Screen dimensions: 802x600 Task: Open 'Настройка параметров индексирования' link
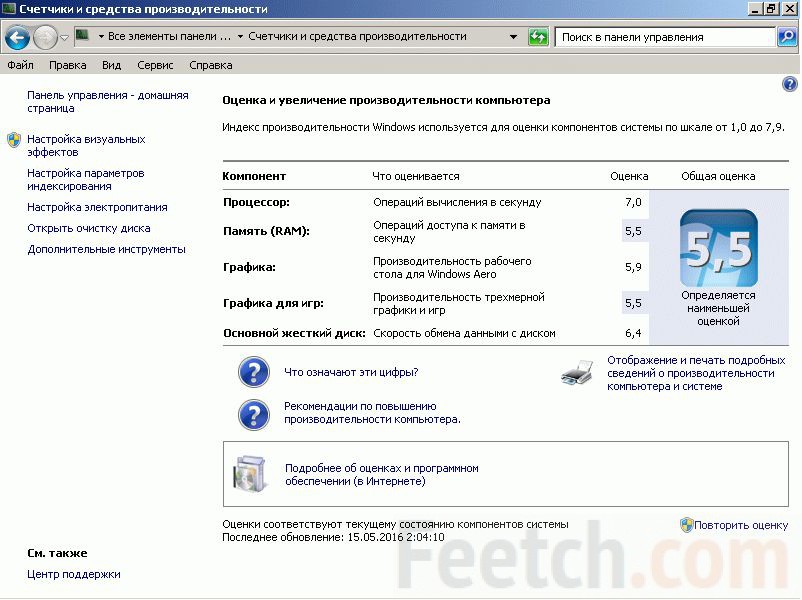click(85, 180)
